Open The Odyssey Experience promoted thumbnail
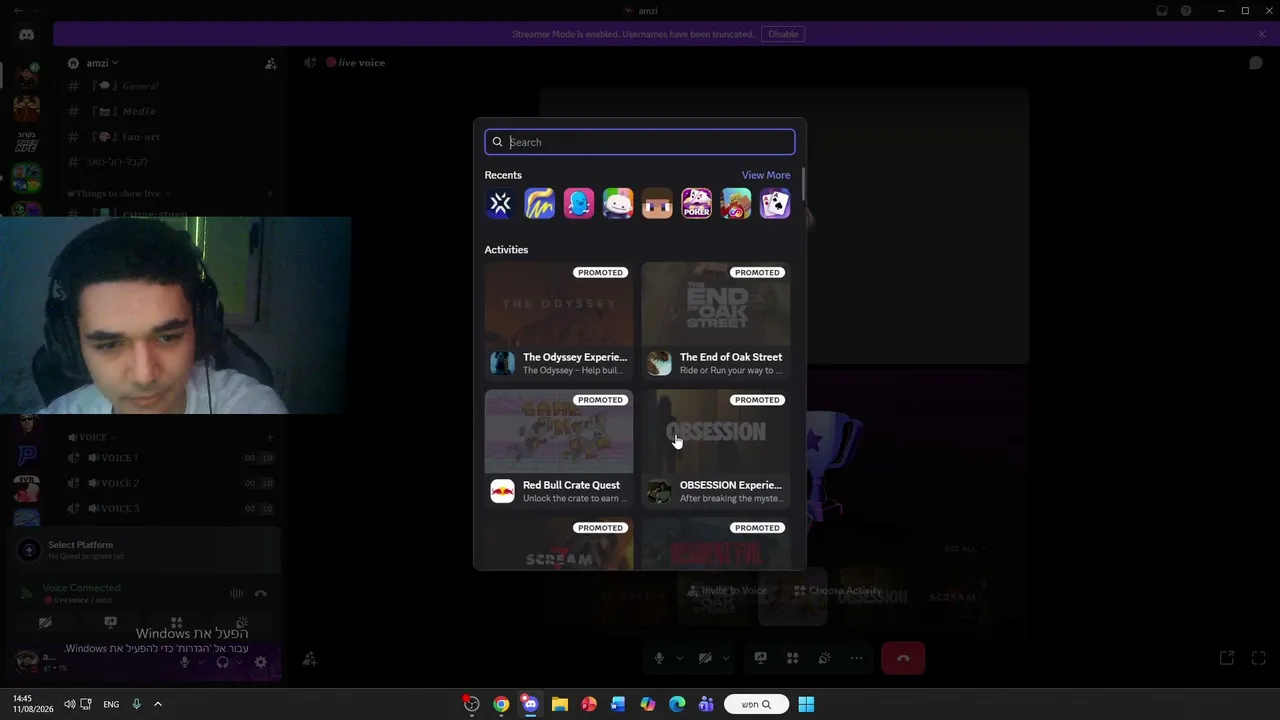Image resolution: width=1280 pixels, height=720 pixels. (559, 304)
